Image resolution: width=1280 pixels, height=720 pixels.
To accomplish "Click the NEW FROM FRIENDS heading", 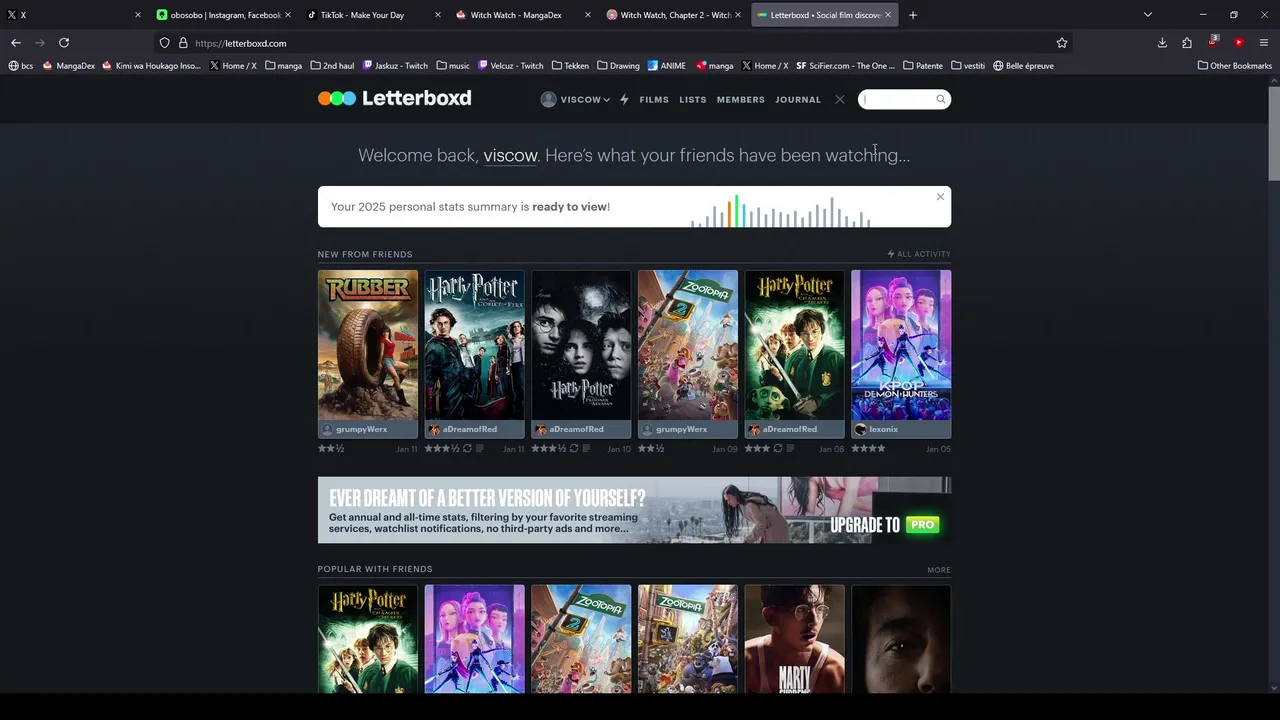I will (x=365, y=254).
